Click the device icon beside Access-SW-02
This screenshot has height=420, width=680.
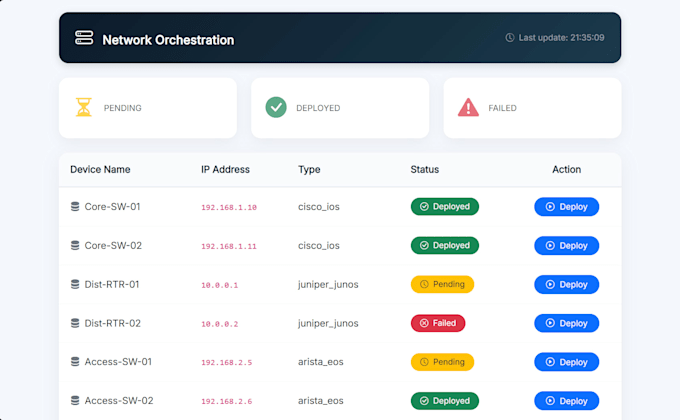tap(75, 400)
